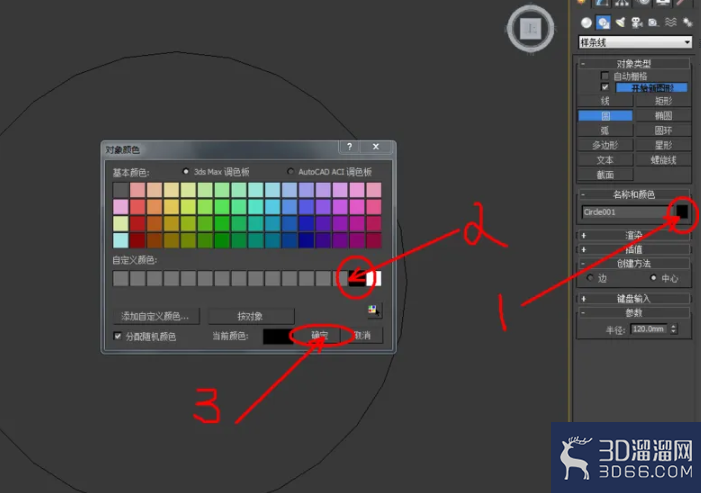Click the 当前颜色 black preview swatch

pos(277,336)
